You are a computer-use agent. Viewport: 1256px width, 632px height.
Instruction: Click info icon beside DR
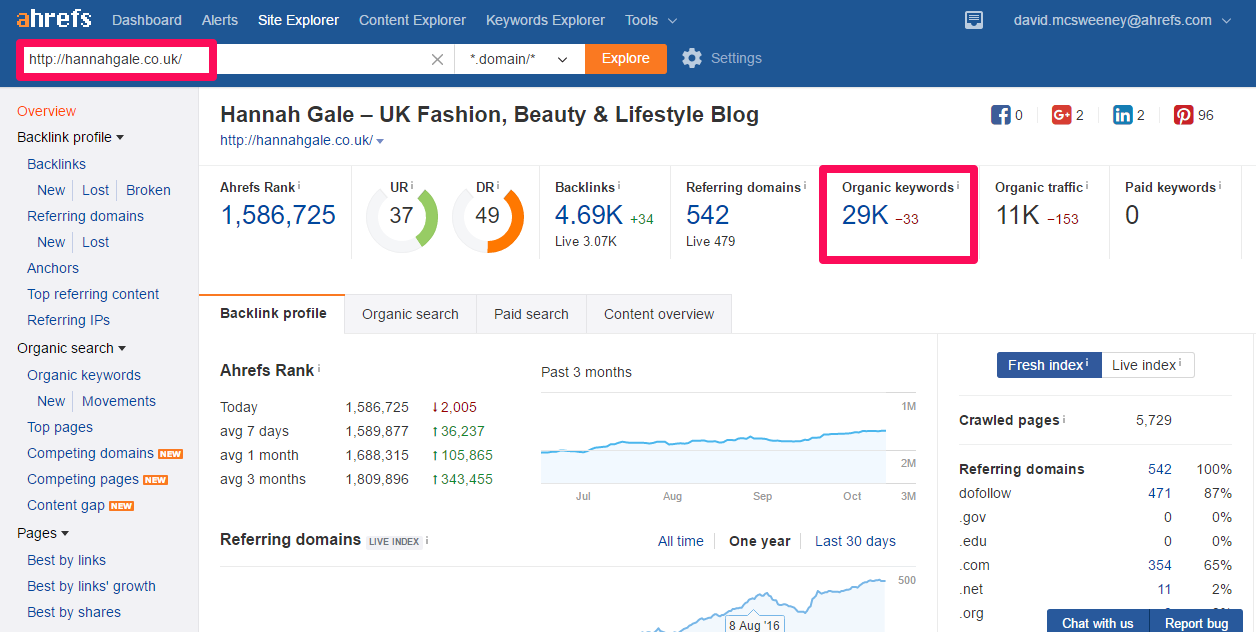(498, 186)
